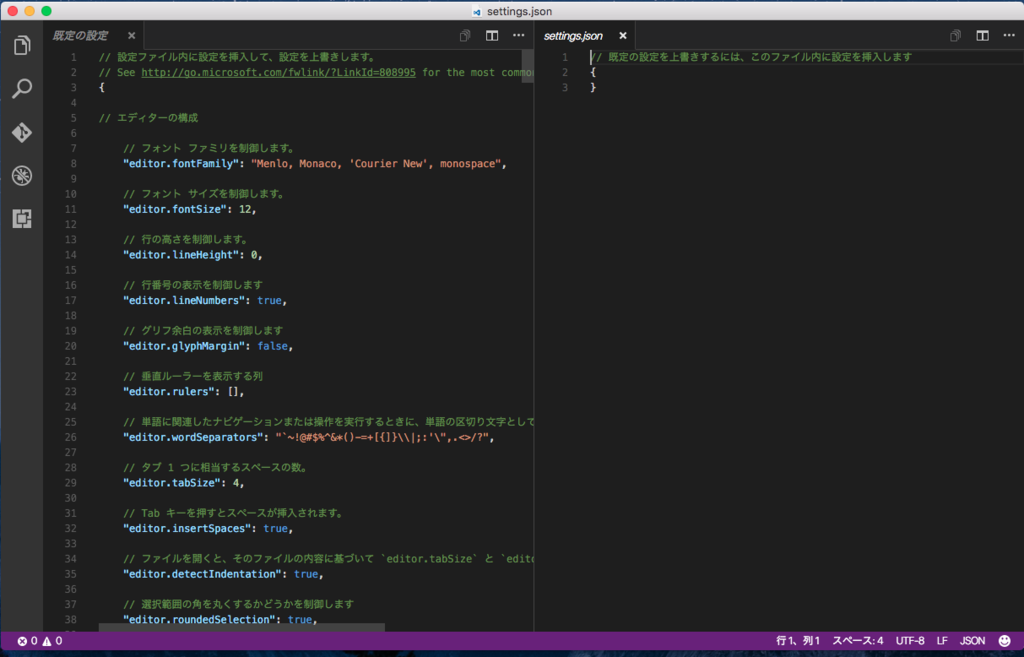
Task: Click the warning icon in status bar
Action: coord(47,641)
